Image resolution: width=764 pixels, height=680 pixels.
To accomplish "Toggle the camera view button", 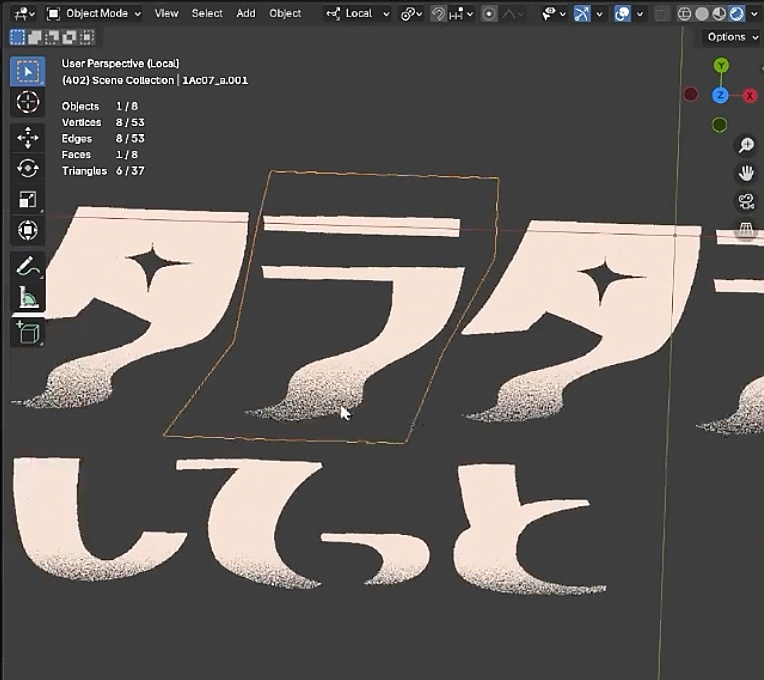I will (746, 202).
